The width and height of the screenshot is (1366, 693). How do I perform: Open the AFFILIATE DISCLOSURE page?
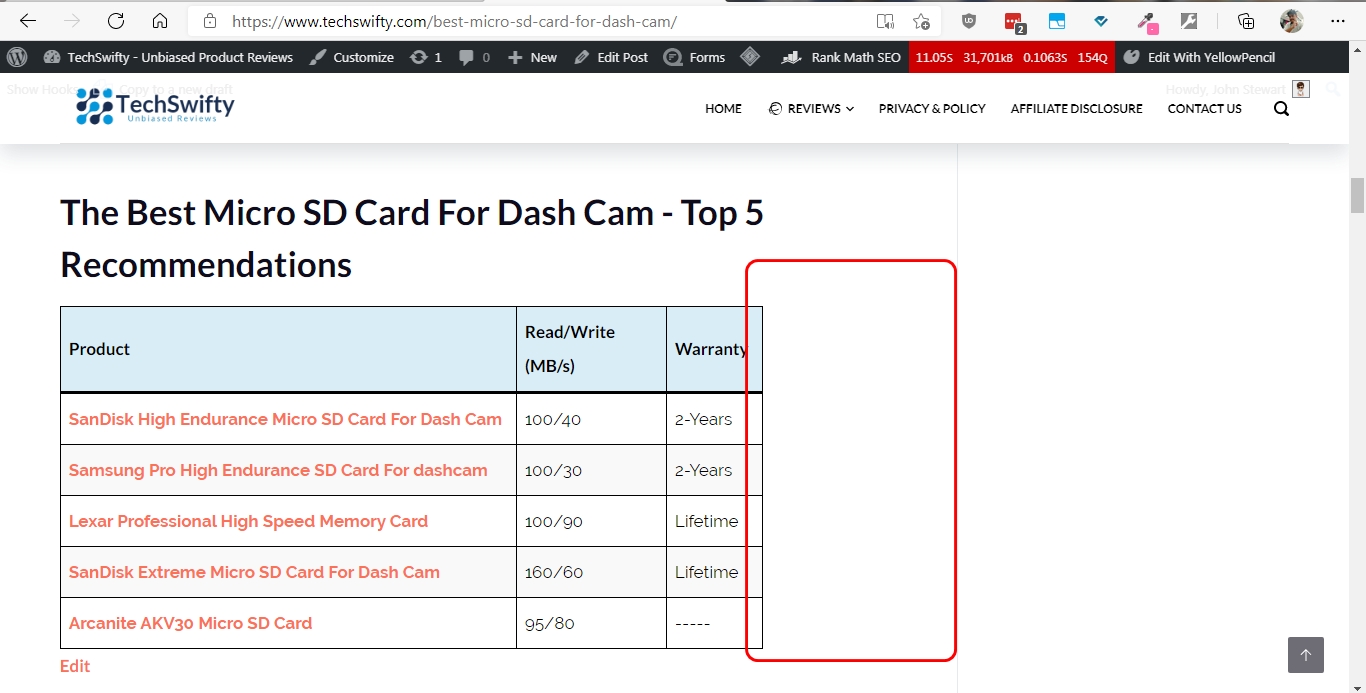point(1076,108)
